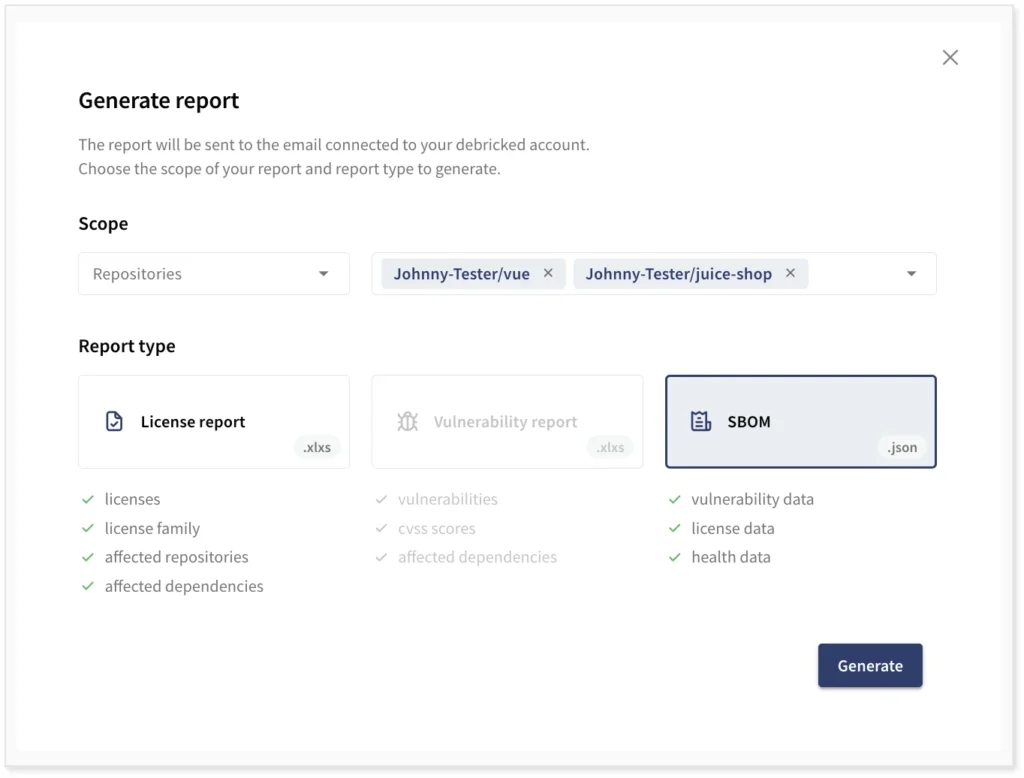Viewport: 1024px width, 778px height.
Task: Click the .json badge on SBOM card
Action: point(902,447)
